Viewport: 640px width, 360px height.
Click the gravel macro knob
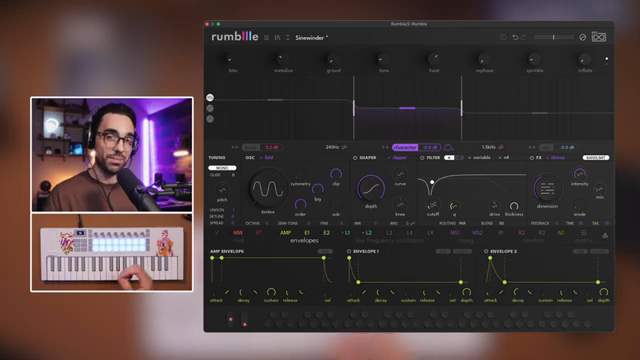[333, 59]
